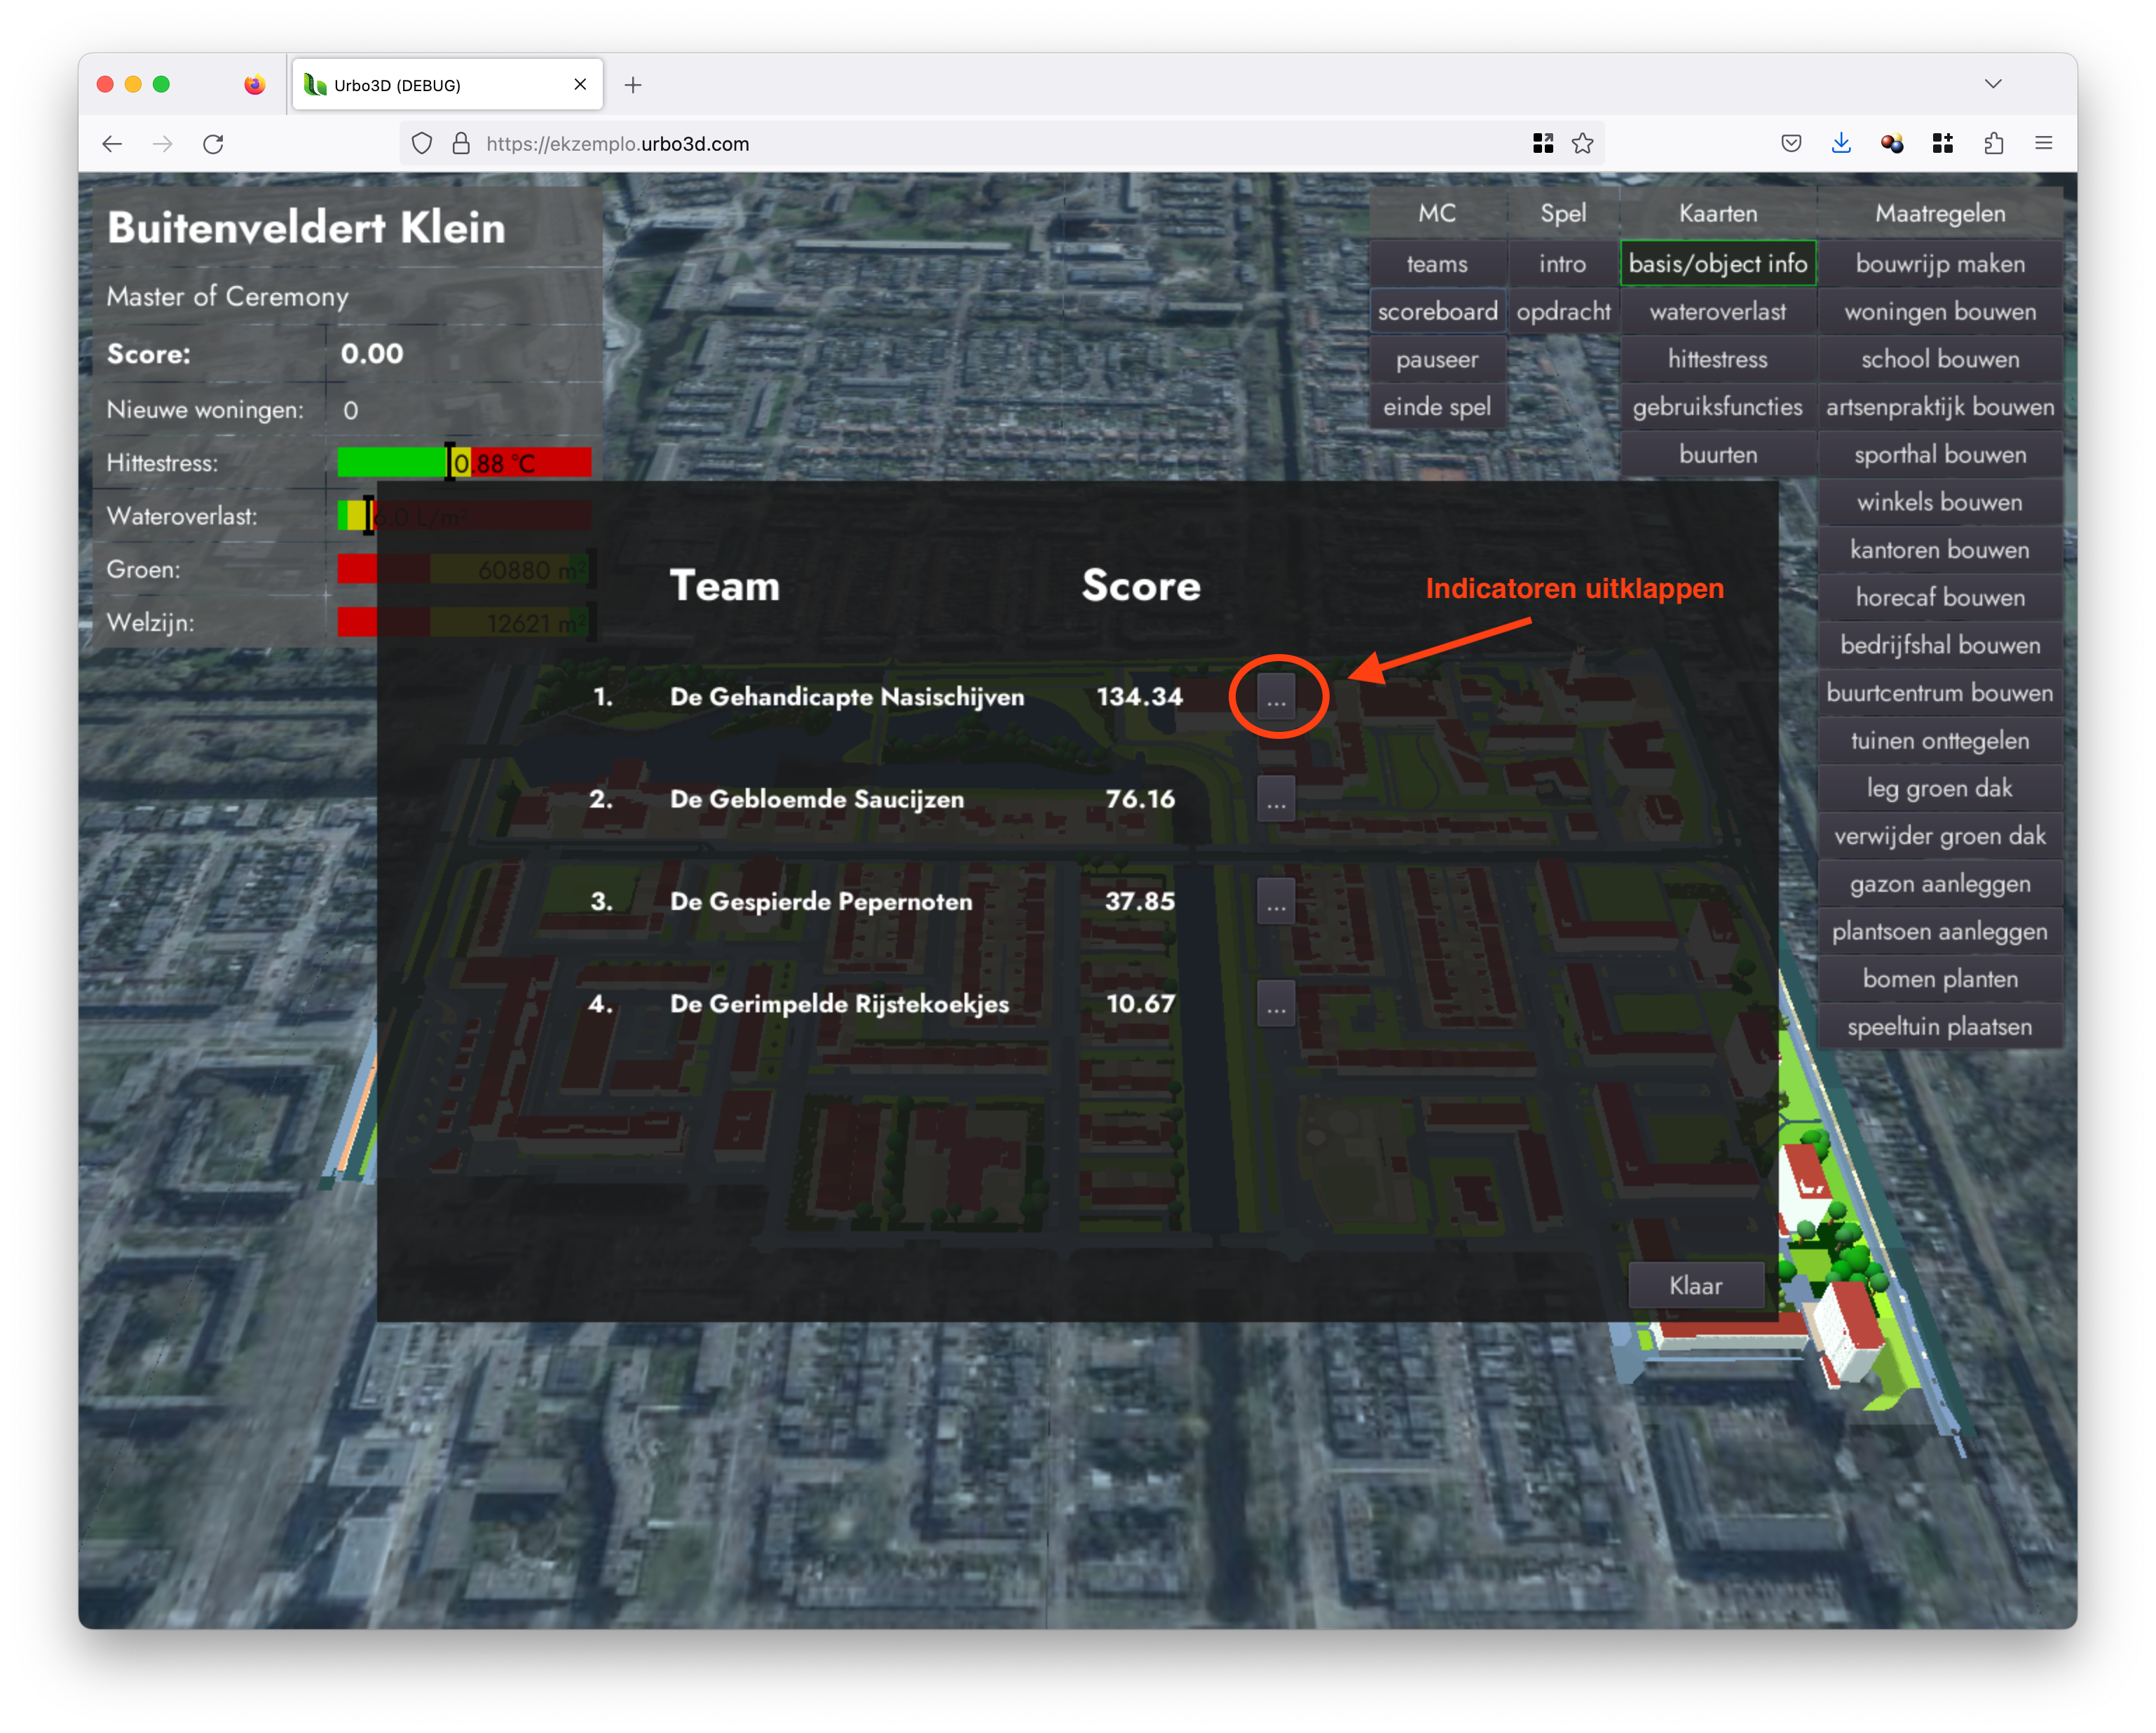This screenshot has height=1733, width=2156.
Task: Choose bomen planten measure
Action: click(x=1940, y=979)
